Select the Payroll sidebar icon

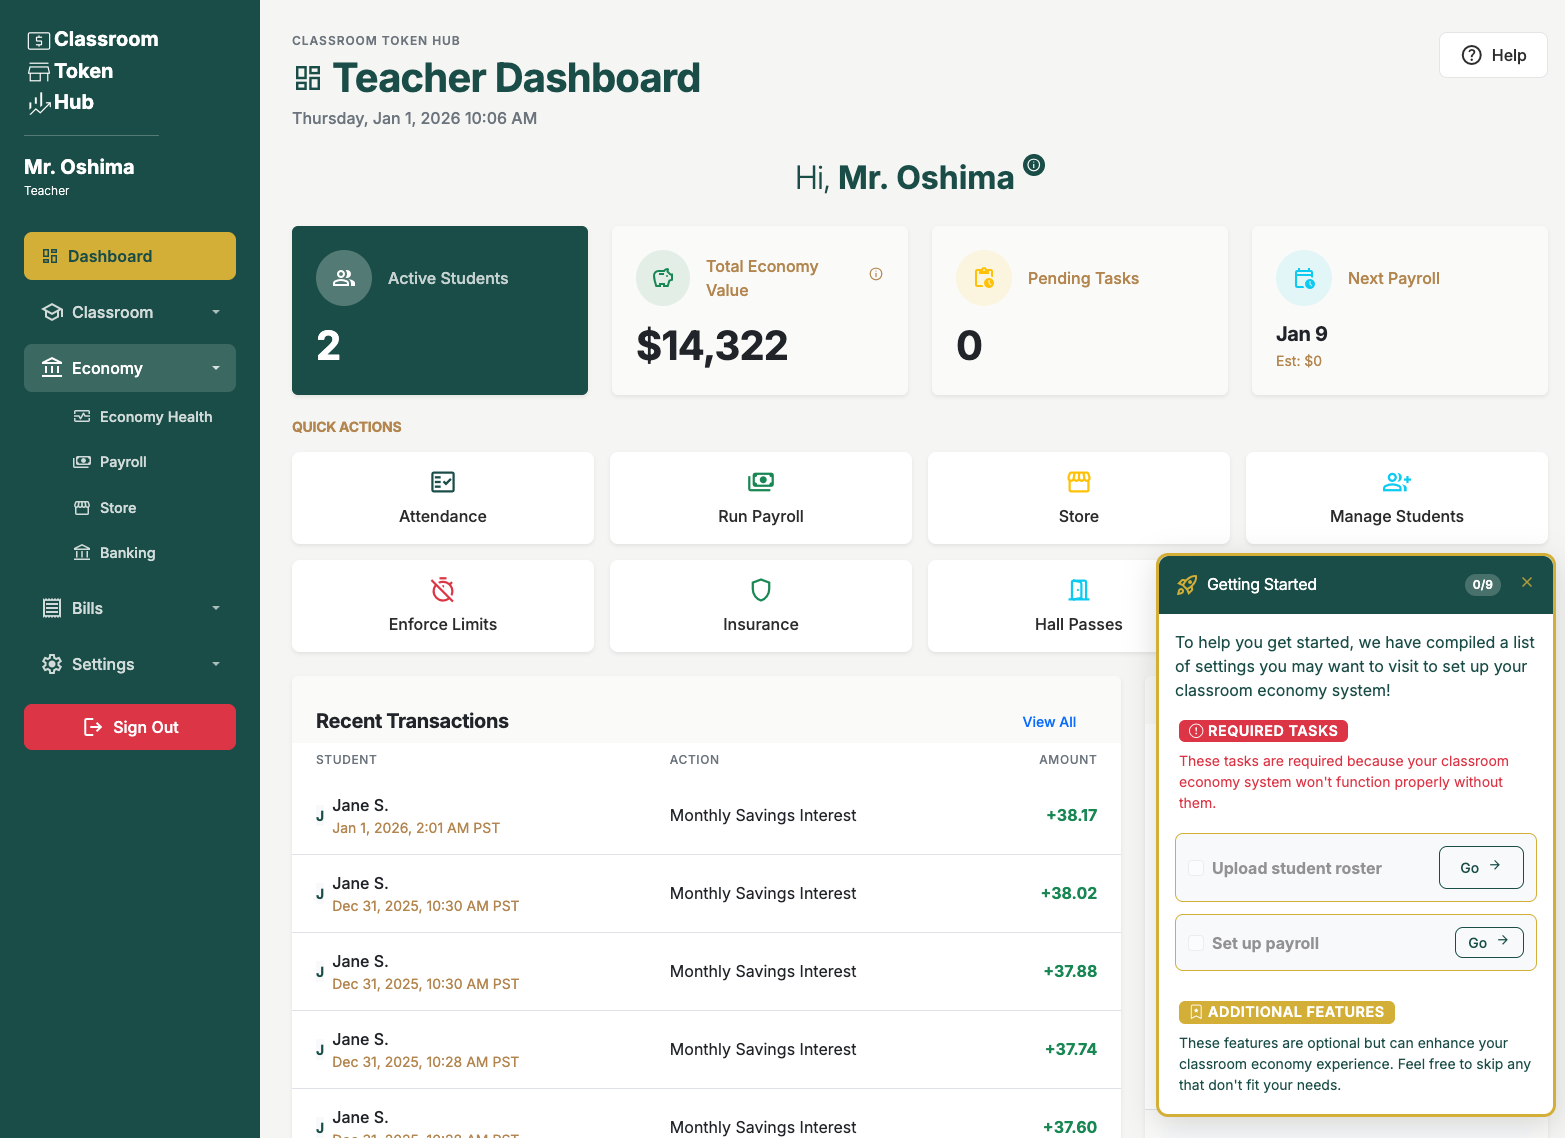[82, 461]
